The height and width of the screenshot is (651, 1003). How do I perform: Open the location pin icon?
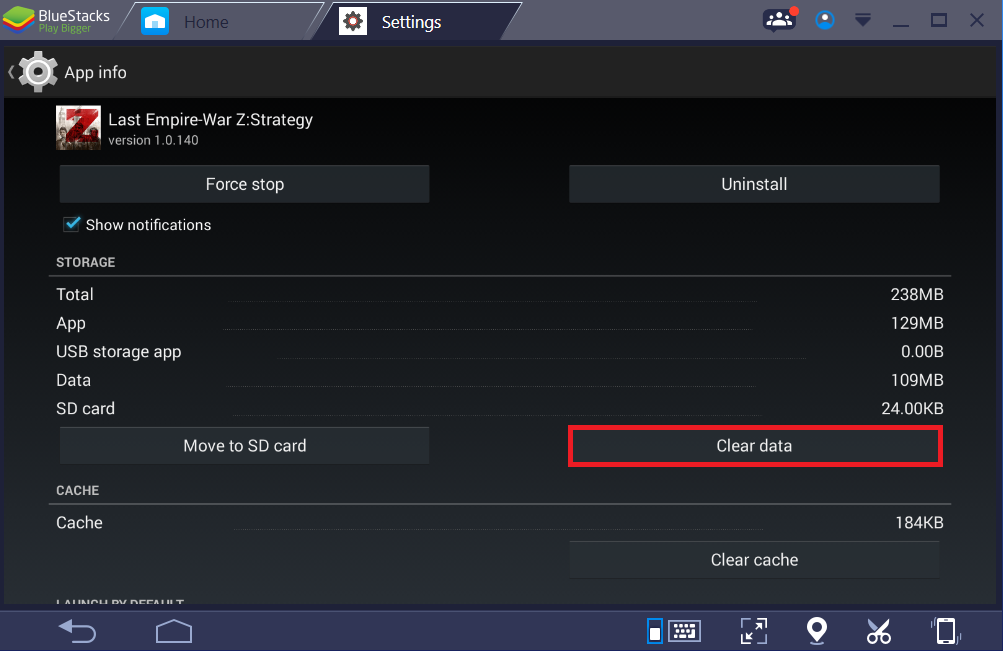(x=817, y=631)
